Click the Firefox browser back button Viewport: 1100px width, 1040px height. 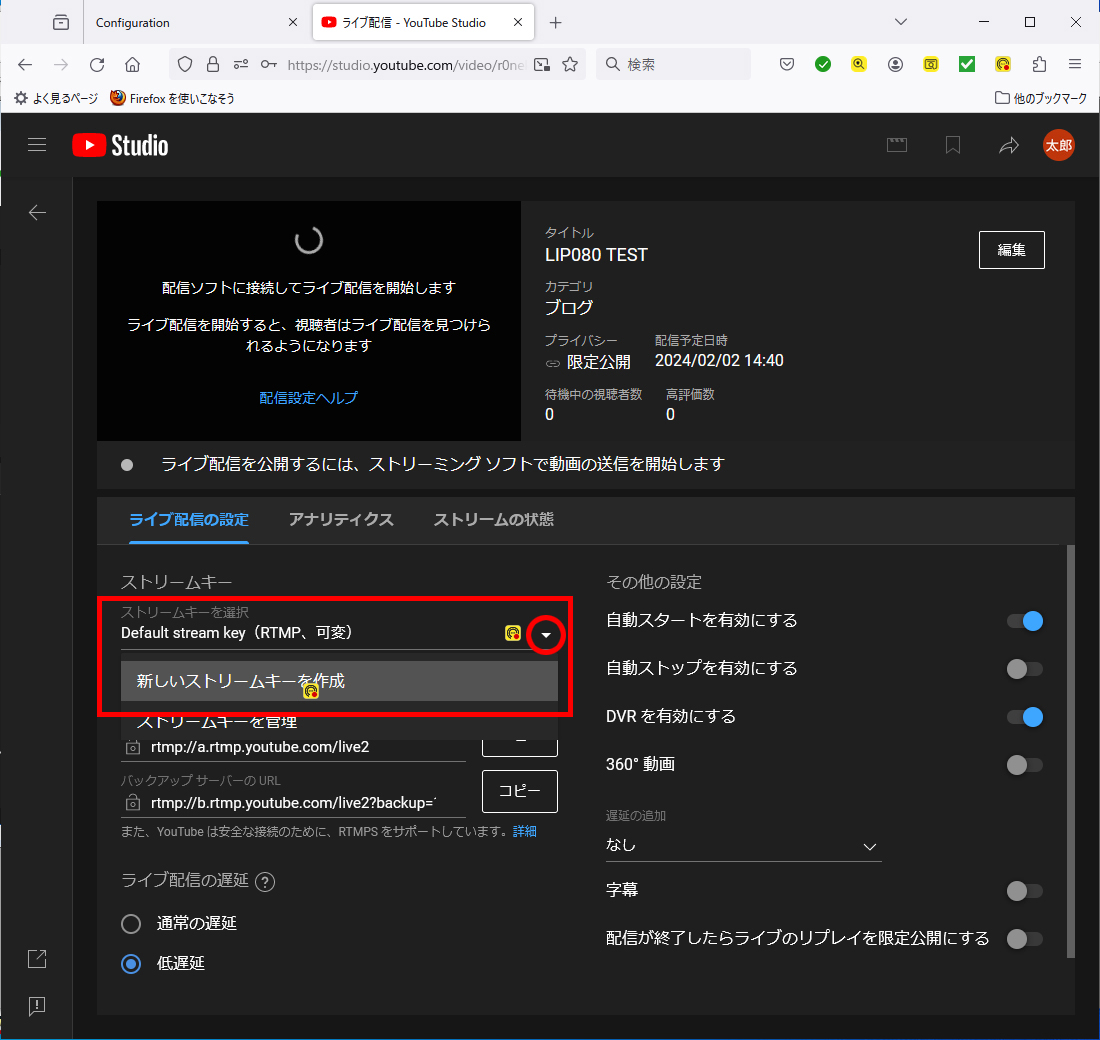[x=25, y=65]
